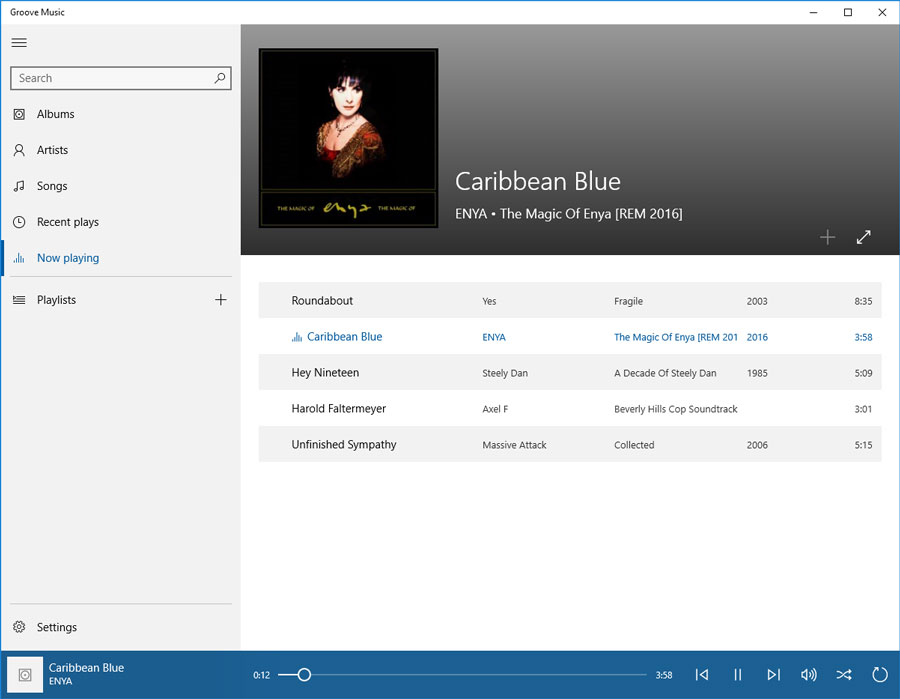
Task: Click ENYA artist link in song list
Action: coord(494,337)
